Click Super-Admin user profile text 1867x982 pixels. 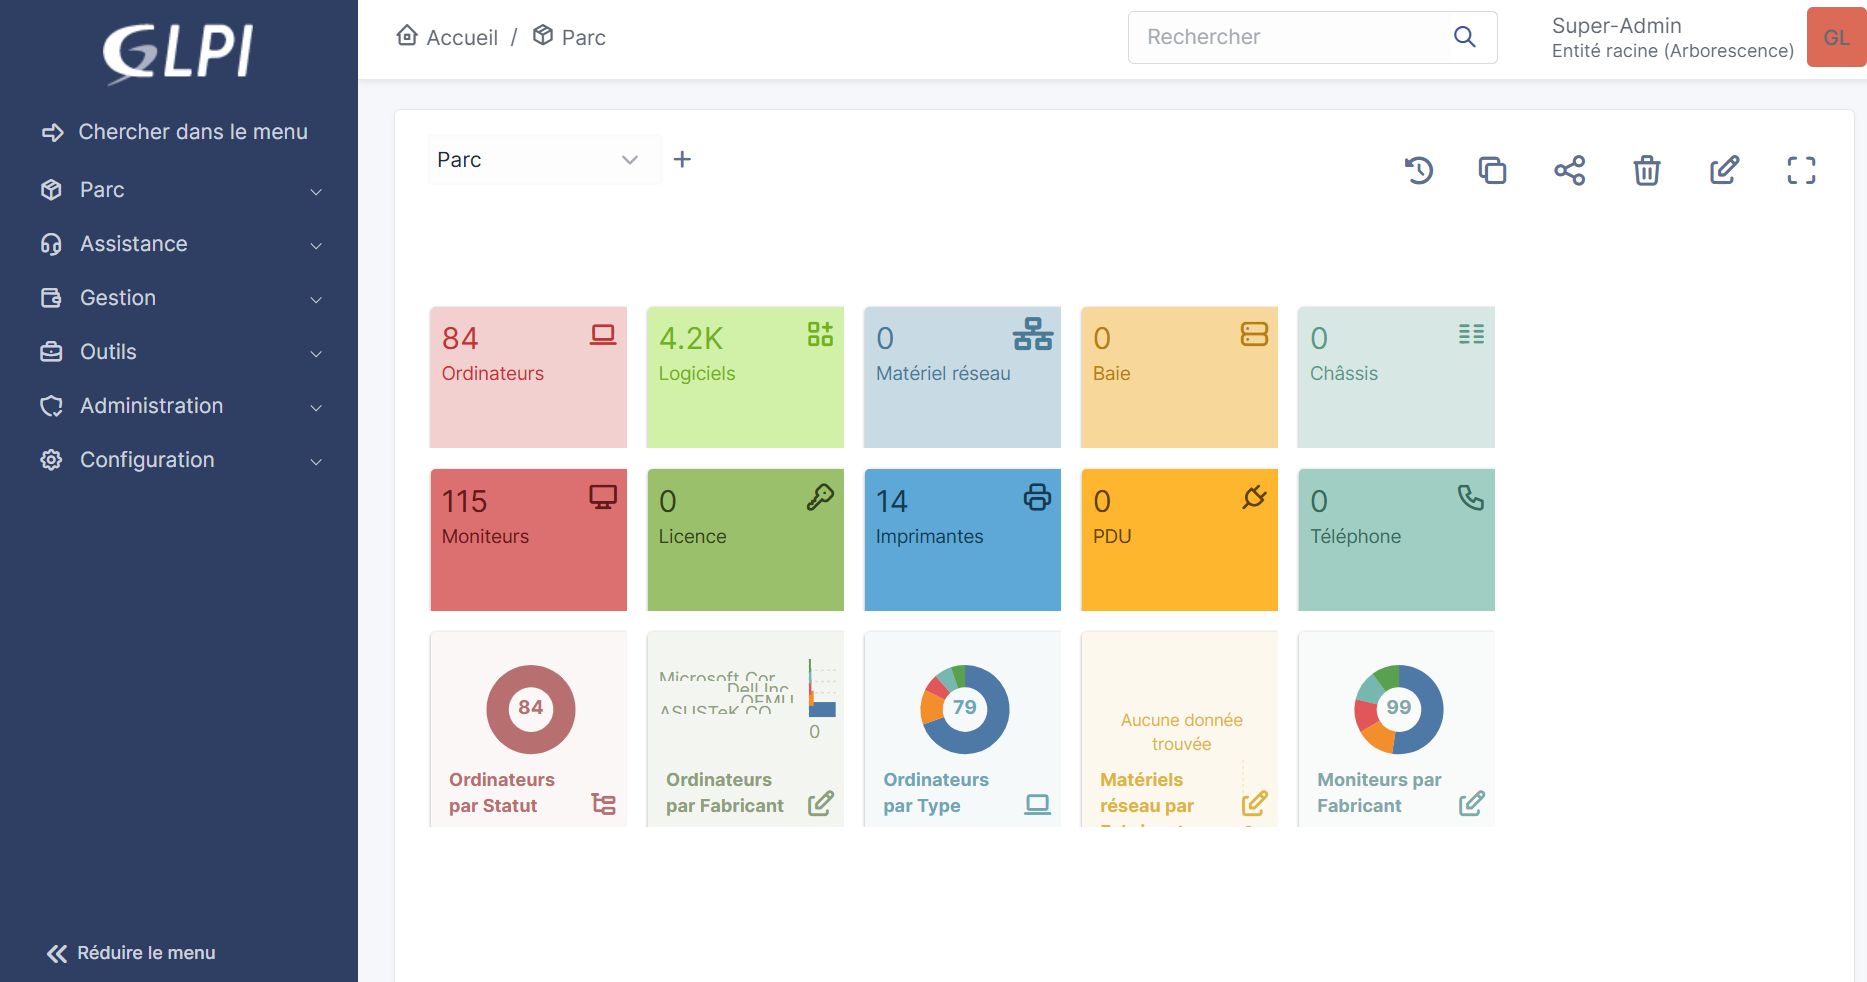pos(1617,26)
